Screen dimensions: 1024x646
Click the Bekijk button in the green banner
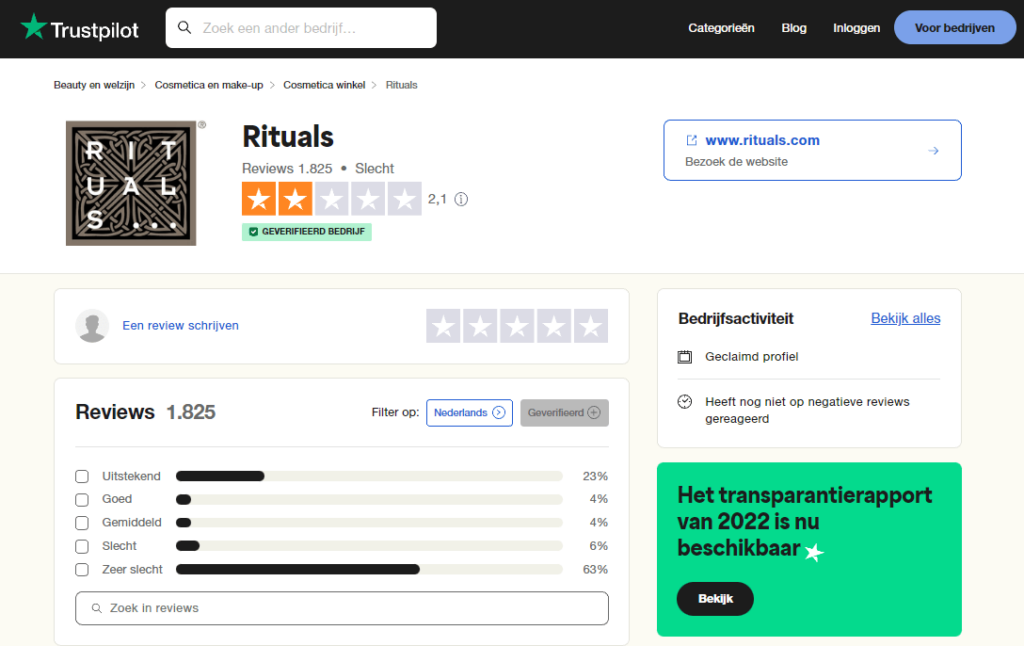[x=715, y=599]
